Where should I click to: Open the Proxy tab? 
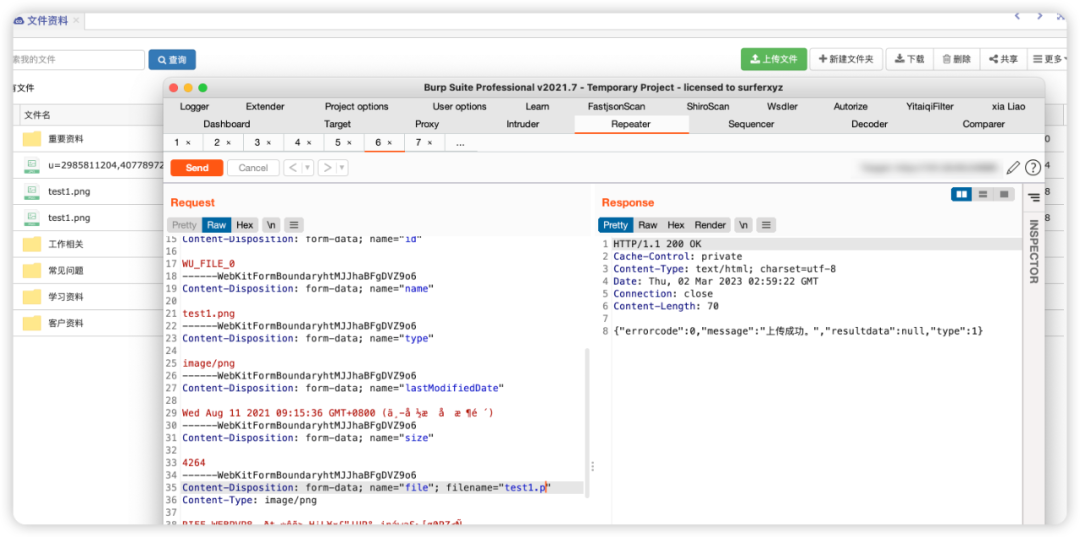click(427, 124)
